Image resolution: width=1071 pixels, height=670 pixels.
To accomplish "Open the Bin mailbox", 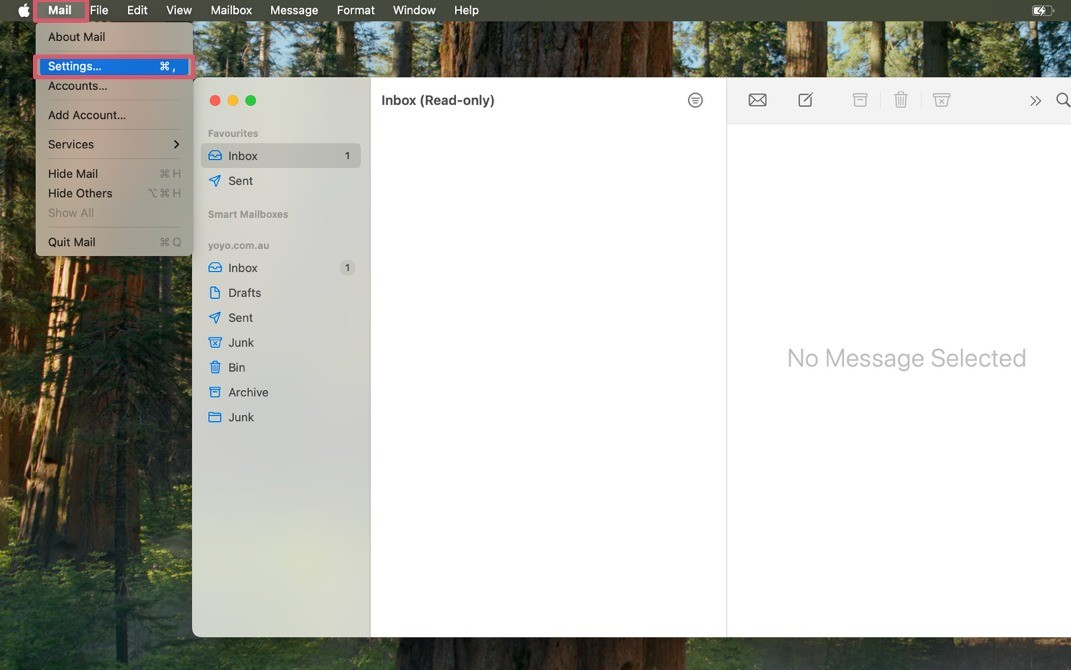I will pyautogui.click(x=281, y=367).
